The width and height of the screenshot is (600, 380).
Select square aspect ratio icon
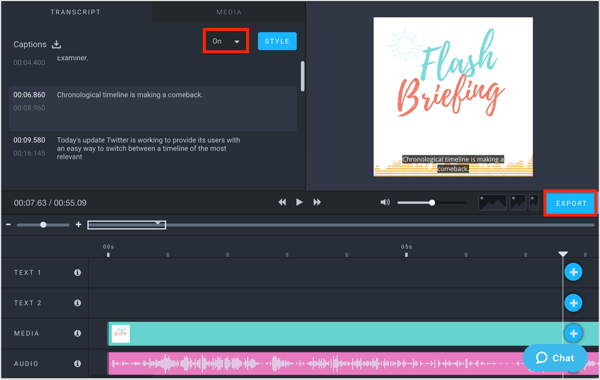pyautogui.click(x=518, y=202)
